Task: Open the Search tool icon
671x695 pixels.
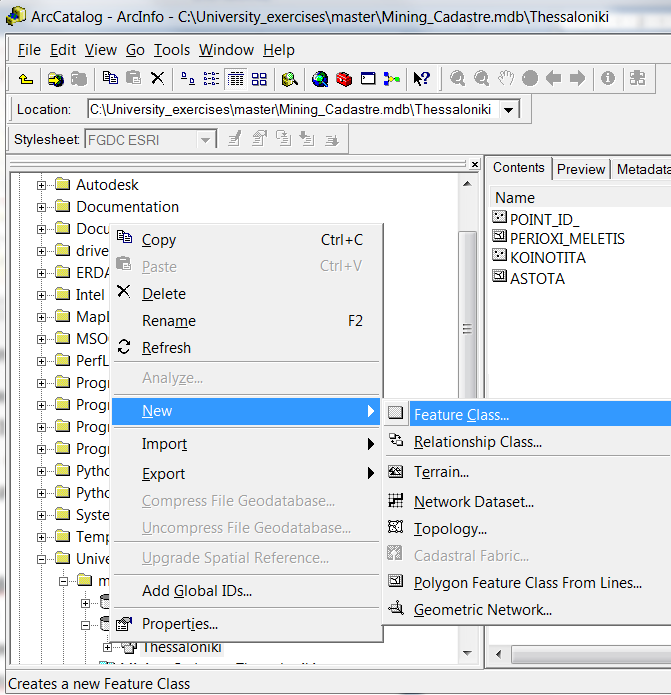Action: coord(289,79)
